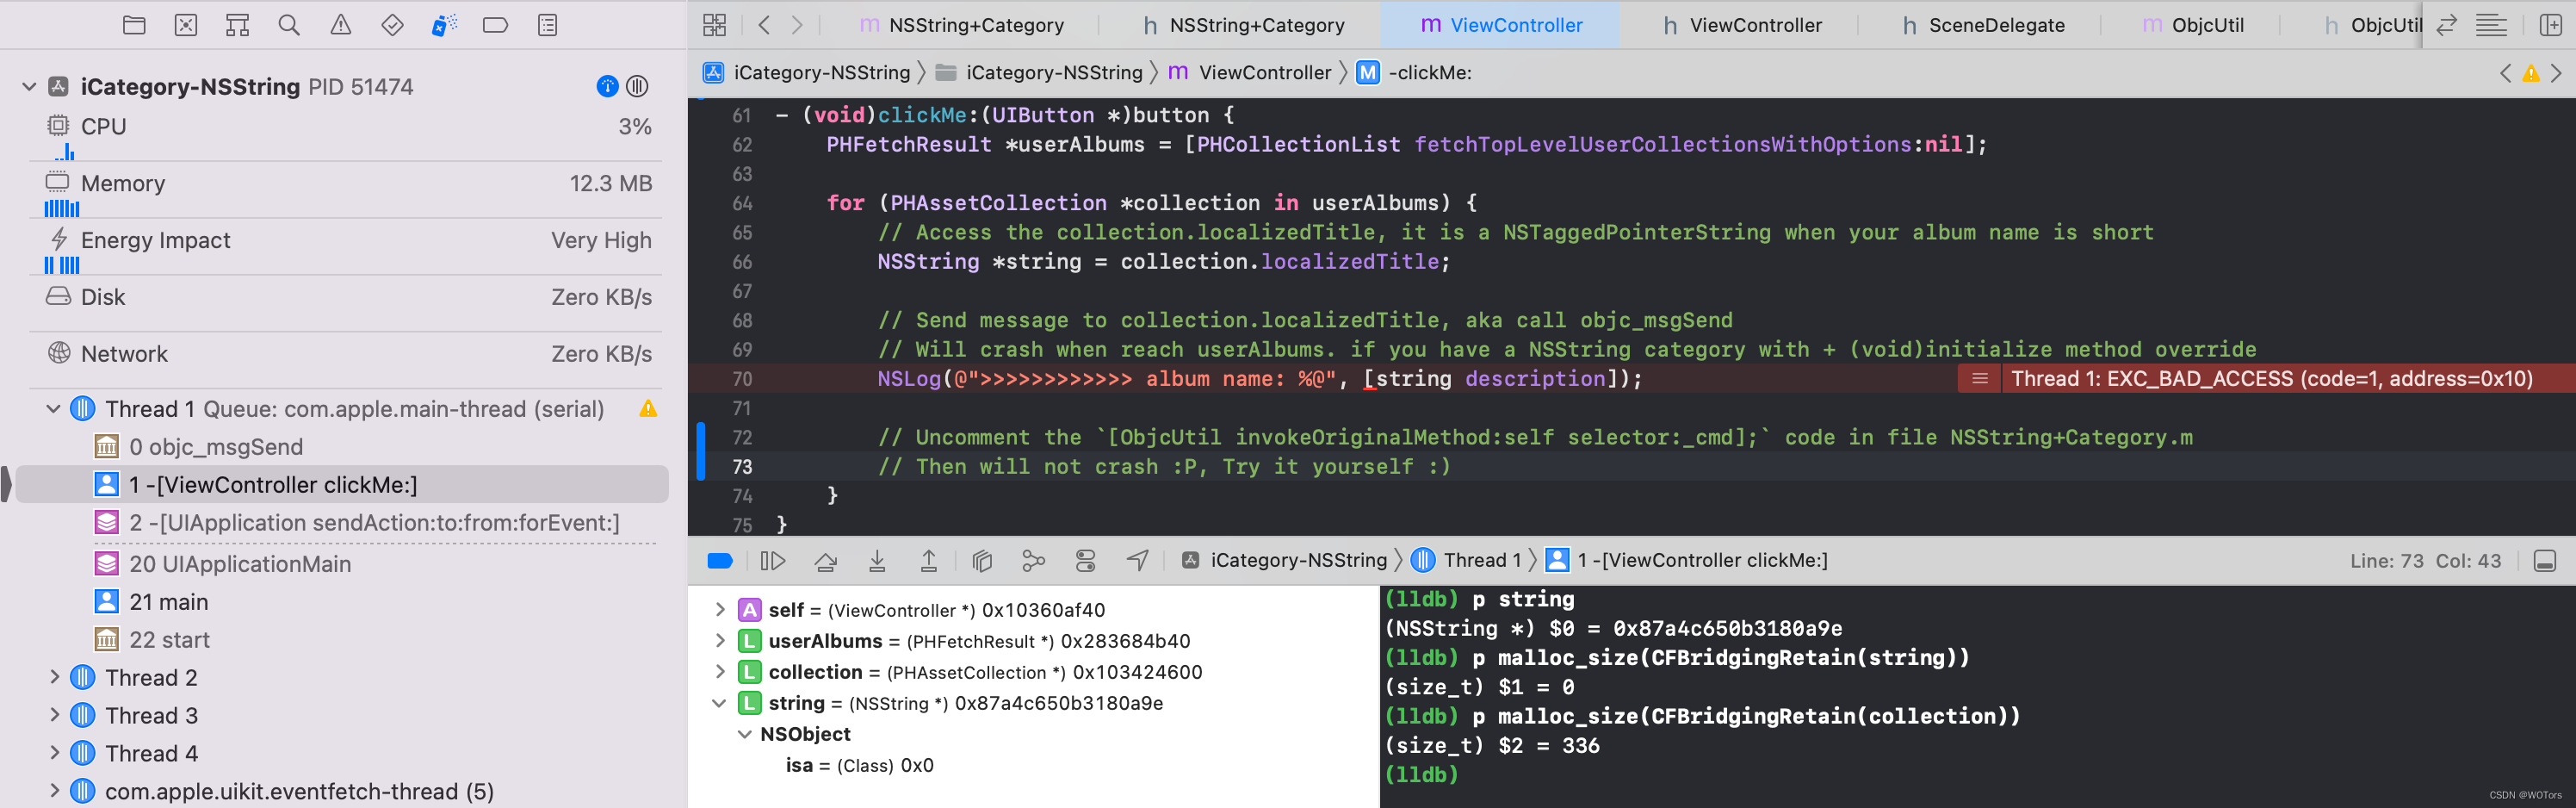Viewport: 2576px width, 808px height.
Task: Click Thread 1 in debug bar path
Action: pos(1467,561)
